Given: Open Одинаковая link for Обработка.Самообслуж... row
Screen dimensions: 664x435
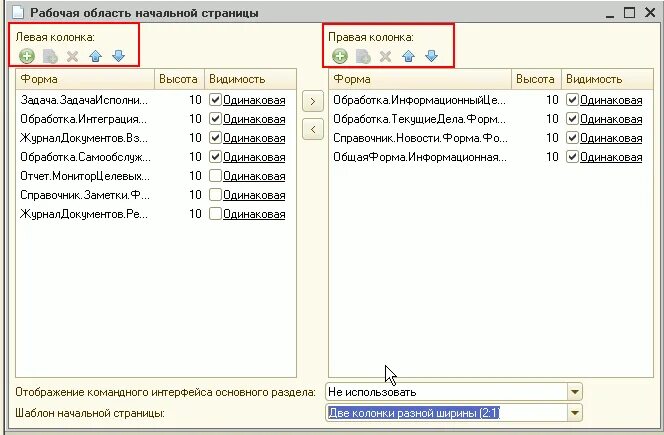Looking at the screenshot, I should pos(254,158).
